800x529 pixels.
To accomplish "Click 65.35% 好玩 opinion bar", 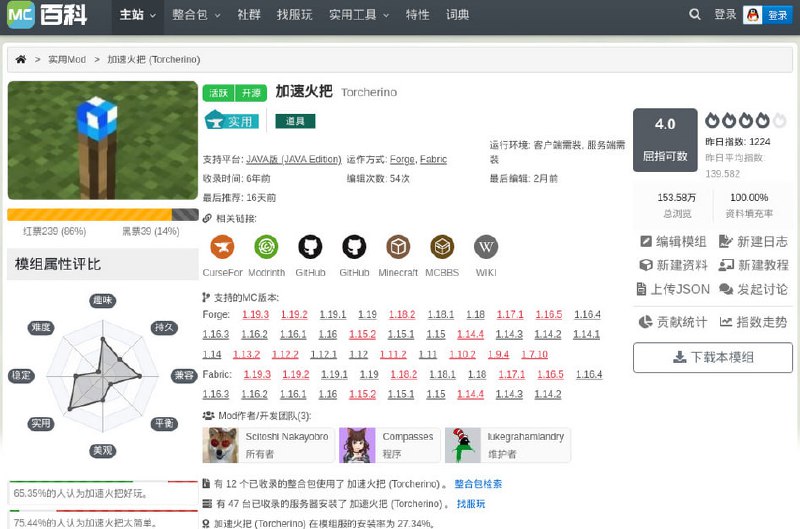I will (x=103, y=493).
